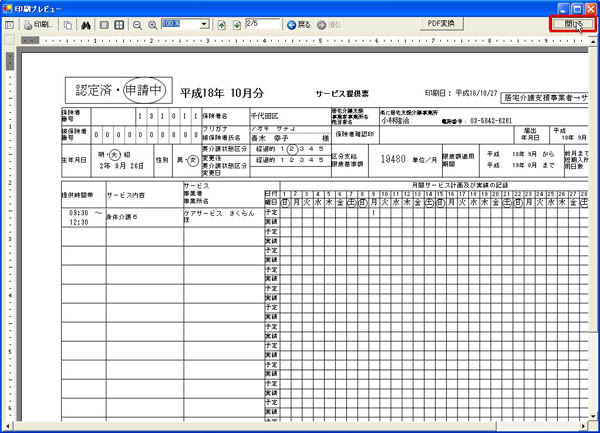This screenshot has height=433, width=600.
Task: Click the 身体介護6 service cell
Action: [x=145, y=217]
